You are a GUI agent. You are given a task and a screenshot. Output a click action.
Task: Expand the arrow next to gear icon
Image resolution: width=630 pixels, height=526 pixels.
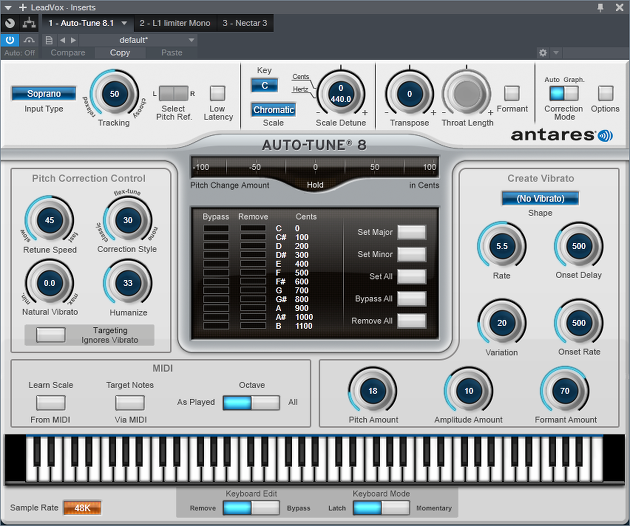[556, 53]
